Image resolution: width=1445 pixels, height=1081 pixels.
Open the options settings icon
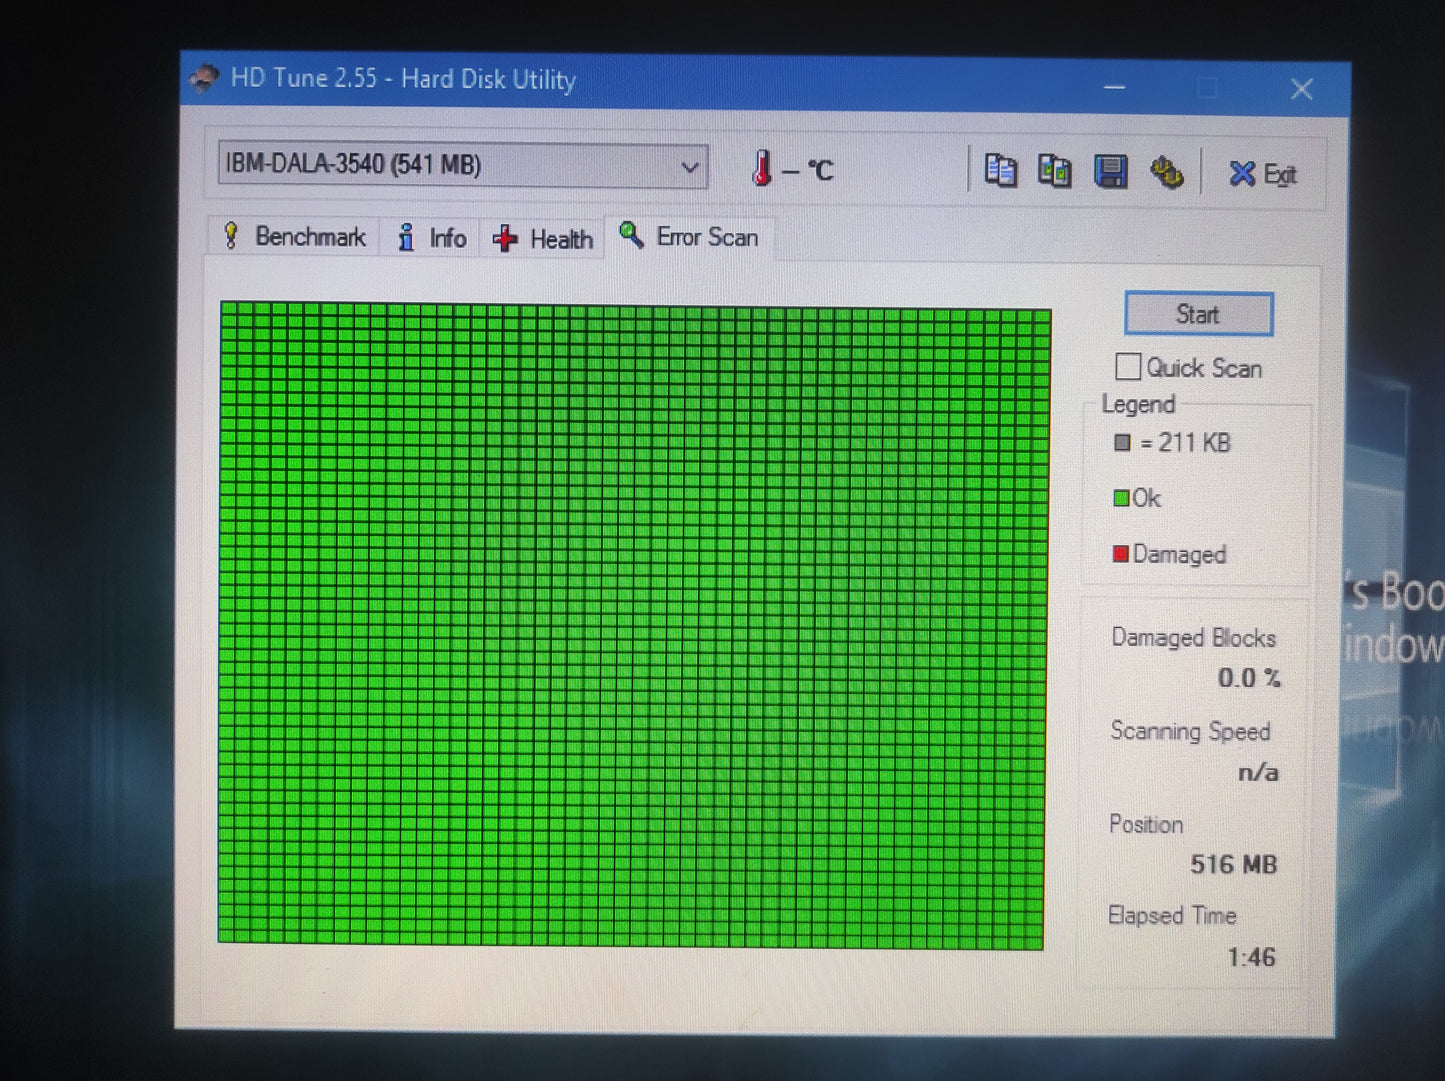(x=1166, y=173)
